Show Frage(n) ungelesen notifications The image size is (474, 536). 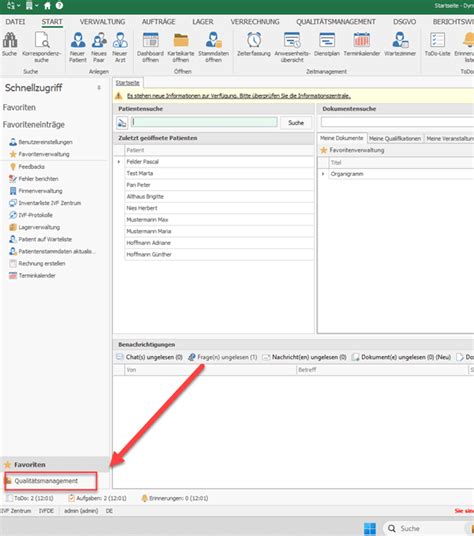(223, 357)
